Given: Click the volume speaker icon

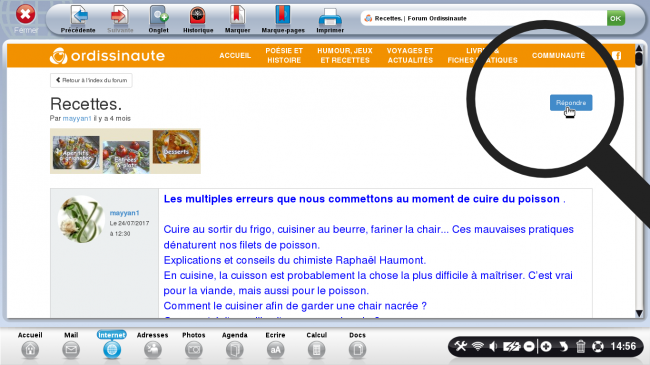Looking at the screenshot, I should point(493,346).
